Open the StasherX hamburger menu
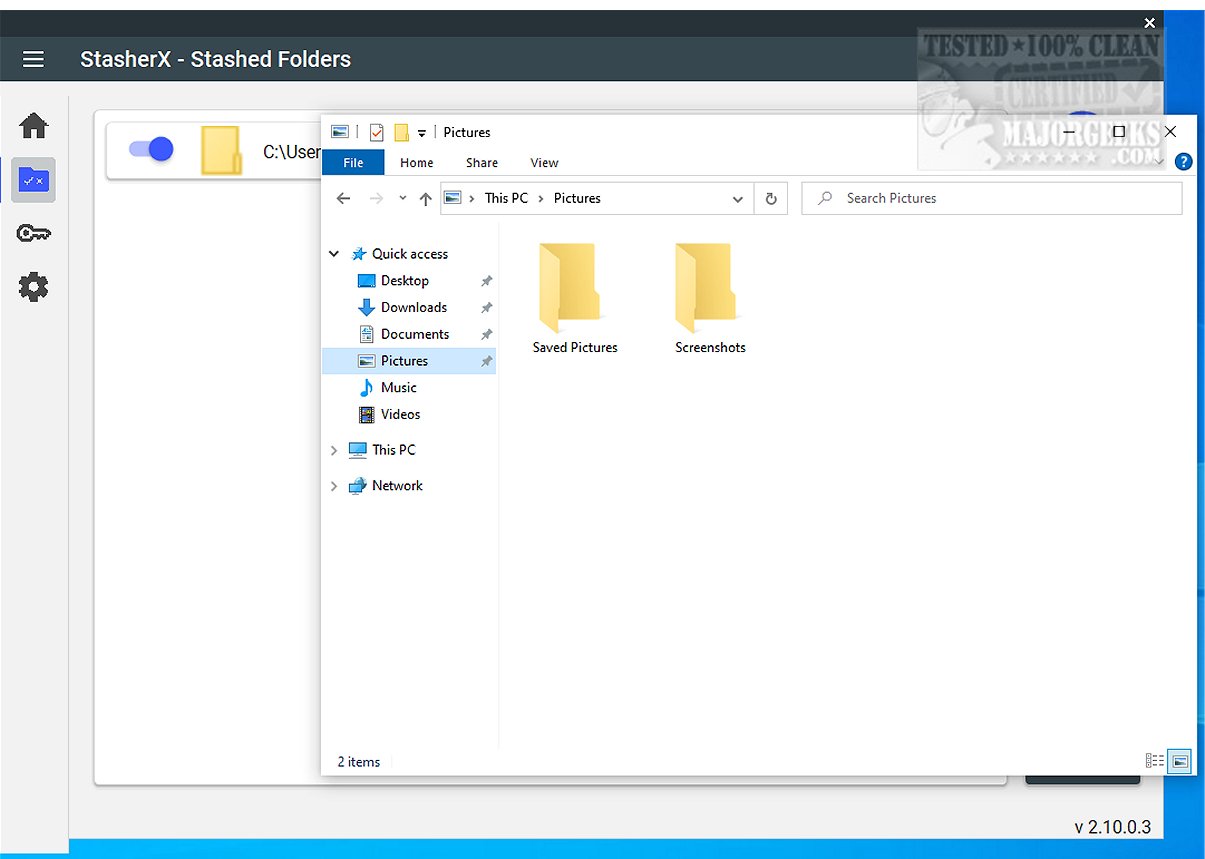The width and height of the screenshot is (1205, 859). pos(33,59)
